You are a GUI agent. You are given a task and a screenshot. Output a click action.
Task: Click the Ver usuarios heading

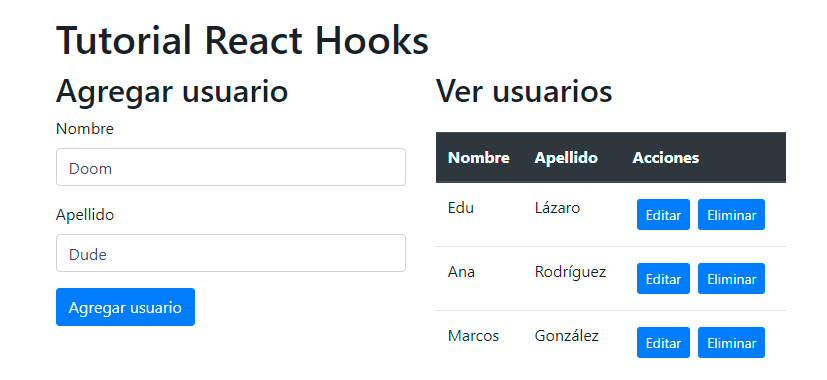[x=524, y=91]
